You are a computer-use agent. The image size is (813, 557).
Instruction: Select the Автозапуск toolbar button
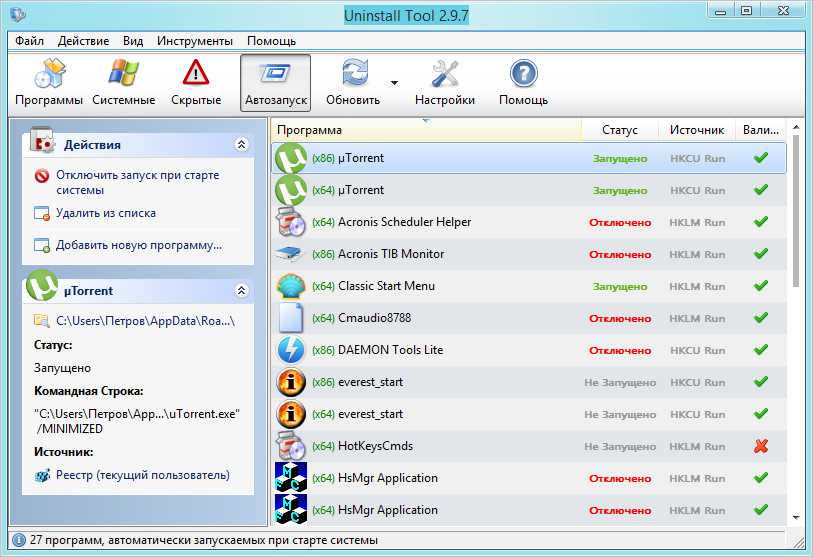coord(275,82)
